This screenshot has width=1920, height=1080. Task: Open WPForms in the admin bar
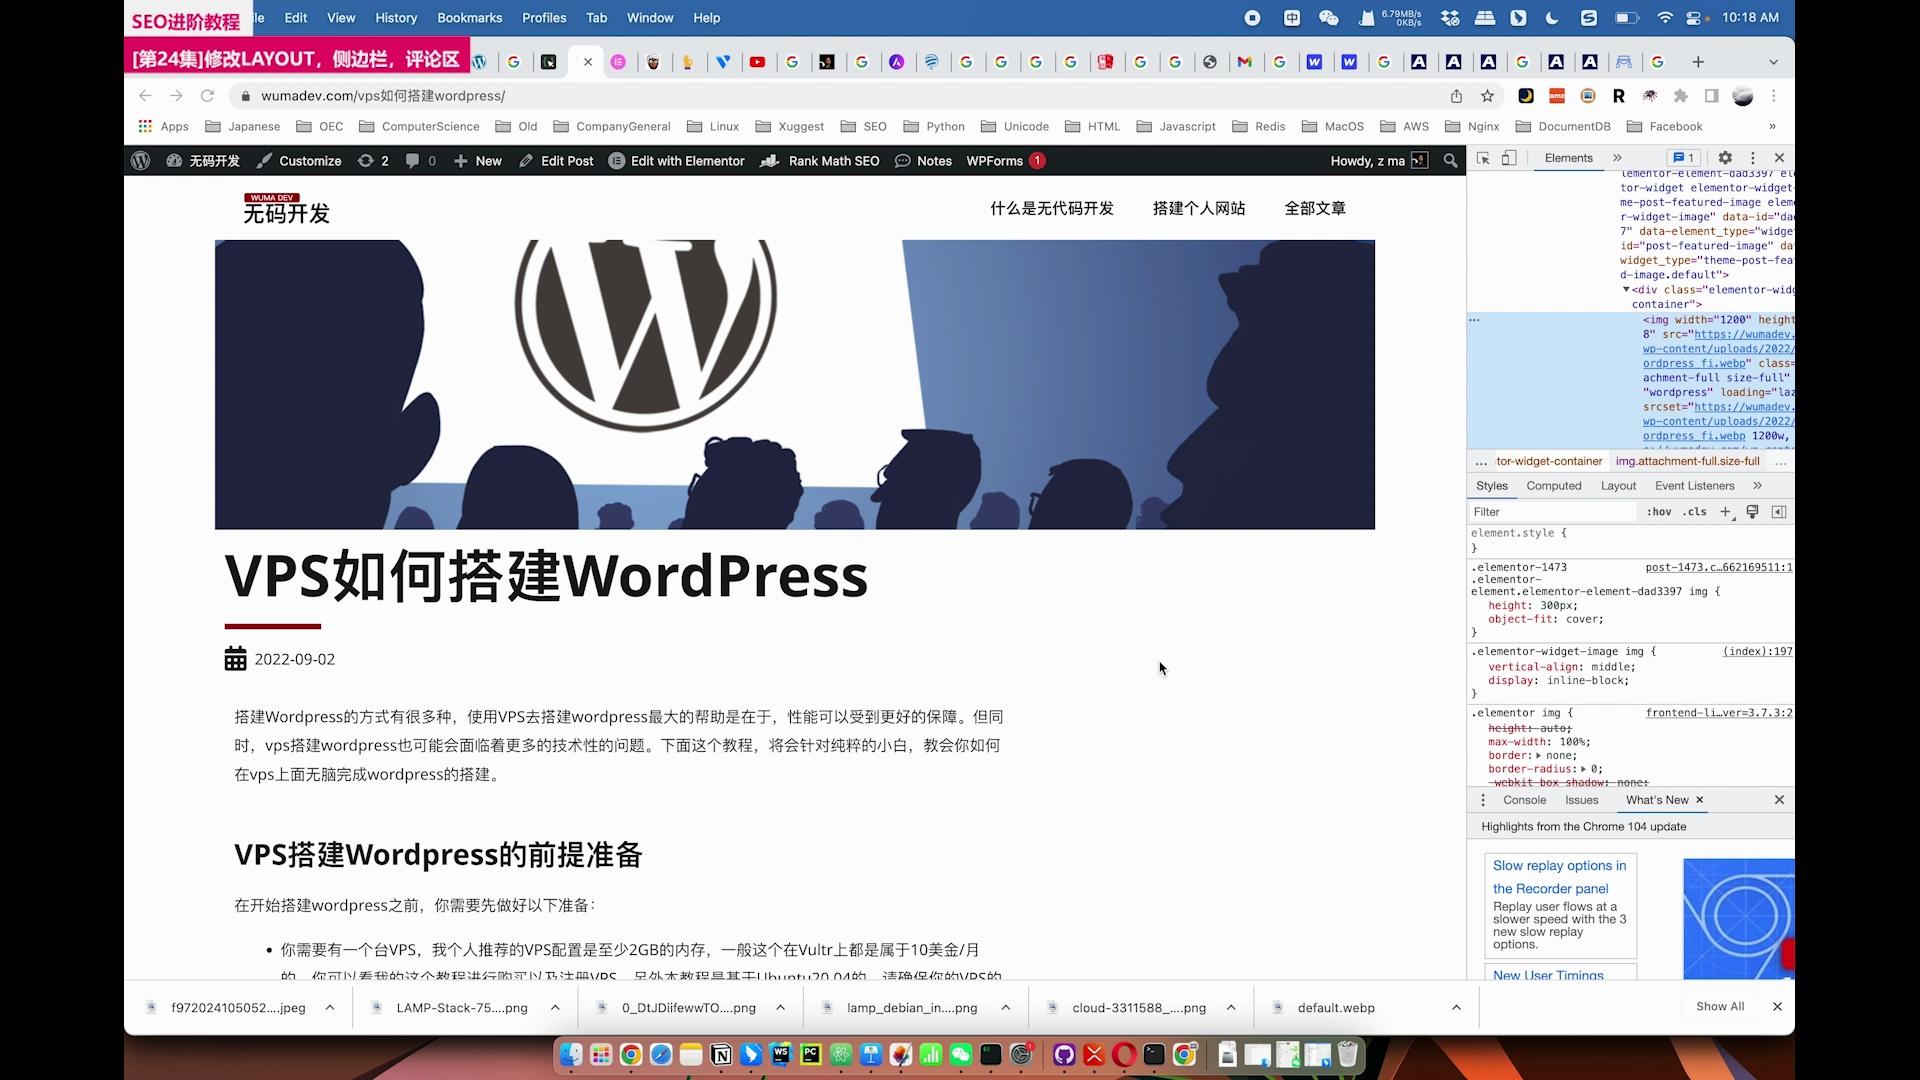1005,160
